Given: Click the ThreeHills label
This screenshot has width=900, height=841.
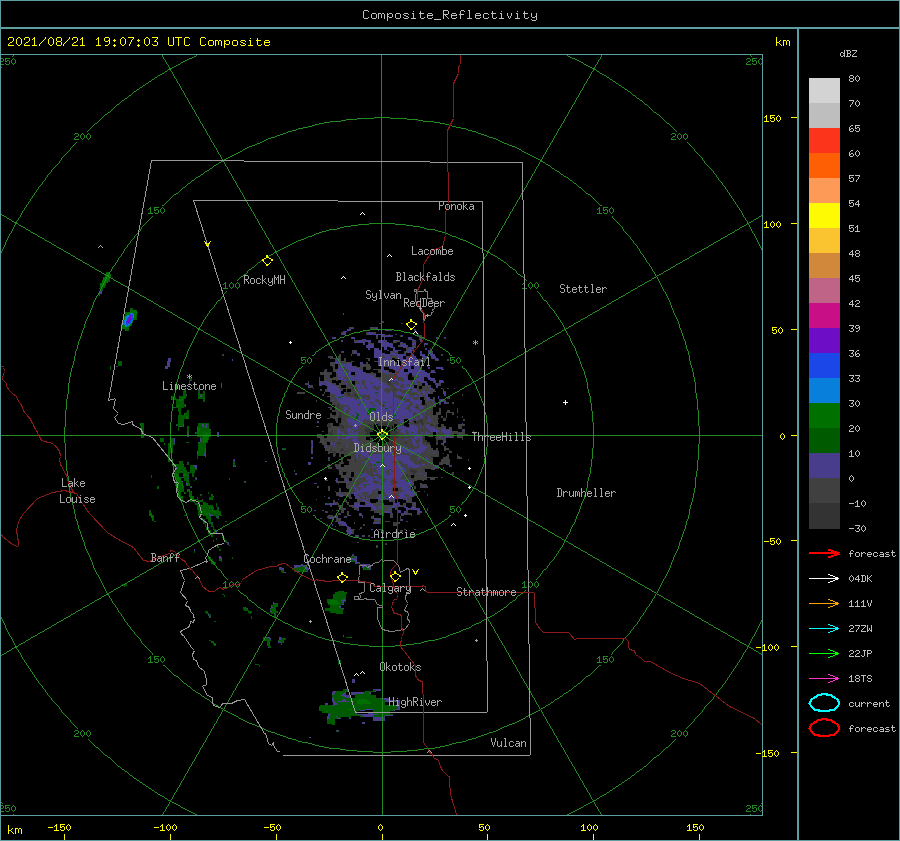Looking at the screenshot, I should pyautogui.click(x=501, y=437).
